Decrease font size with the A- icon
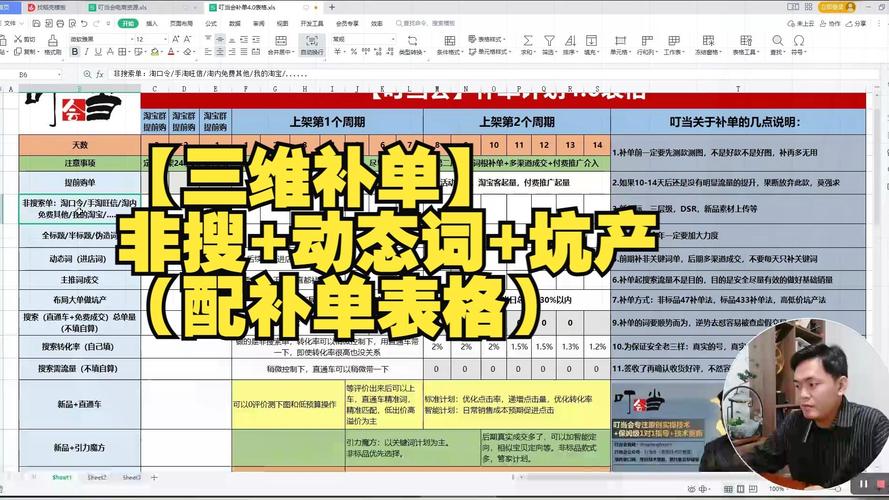The width and height of the screenshot is (889, 500). (188, 39)
